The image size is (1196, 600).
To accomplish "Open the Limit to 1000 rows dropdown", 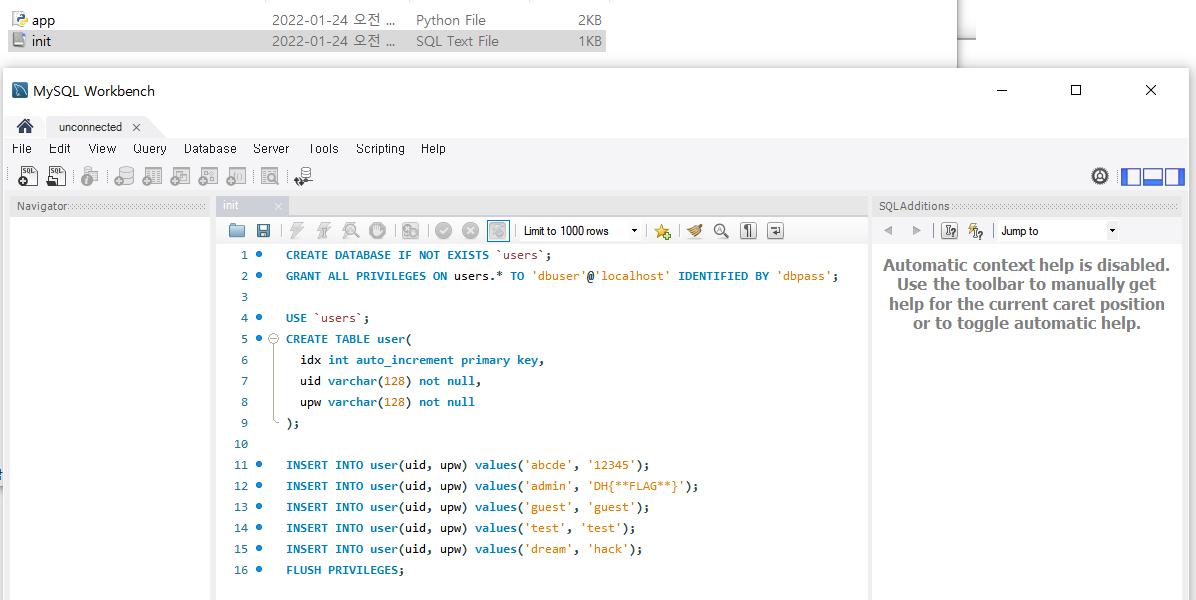I will coord(580,231).
